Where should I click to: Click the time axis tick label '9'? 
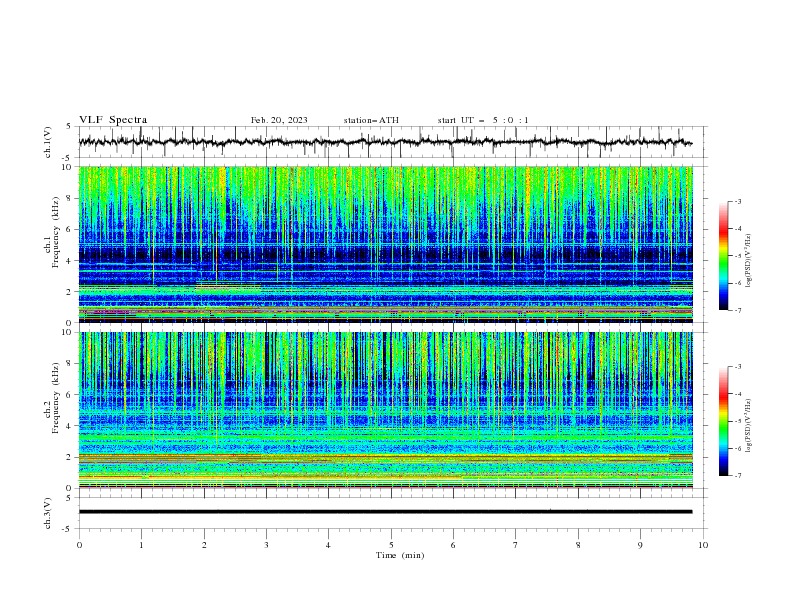(x=640, y=545)
